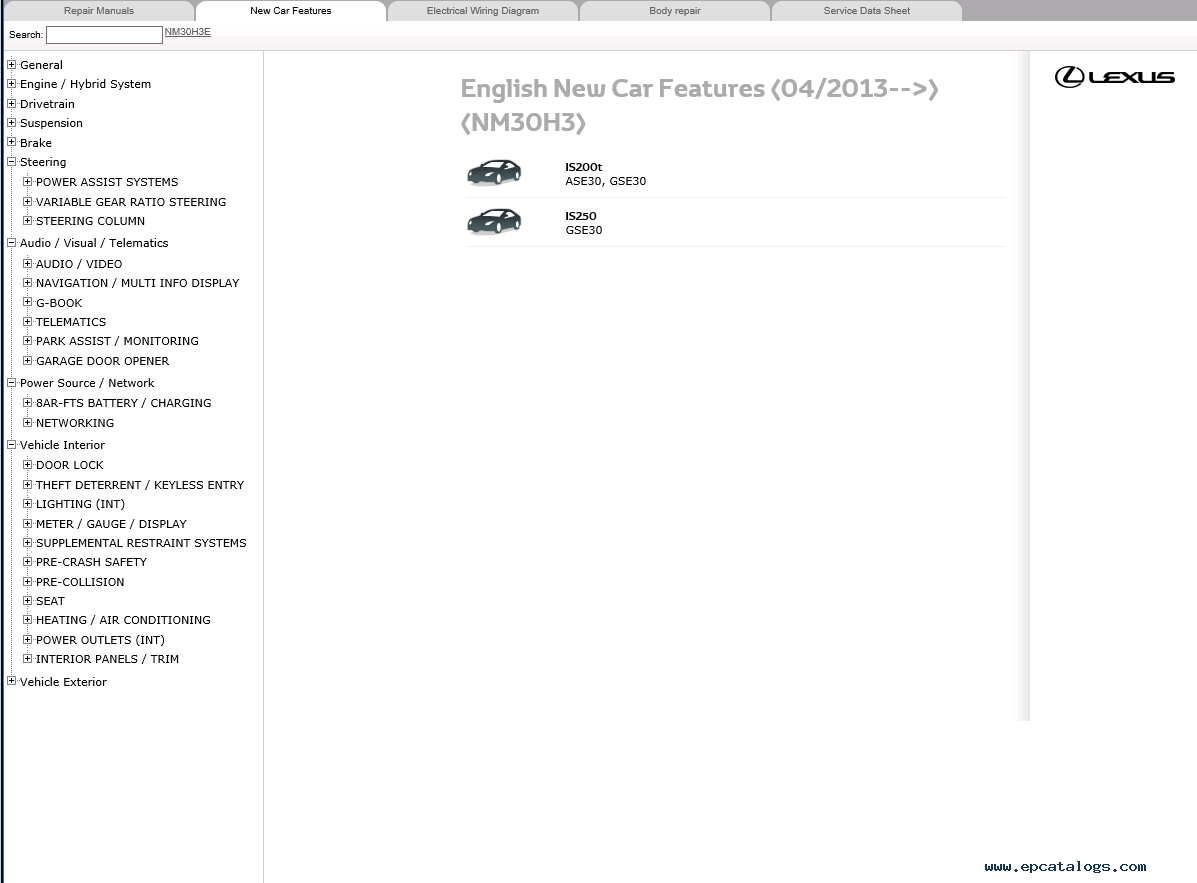
Task: Expand SUPPLEMENTAL RESTRAINT SYSTEMS subnode
Action: tap(27, 543)
